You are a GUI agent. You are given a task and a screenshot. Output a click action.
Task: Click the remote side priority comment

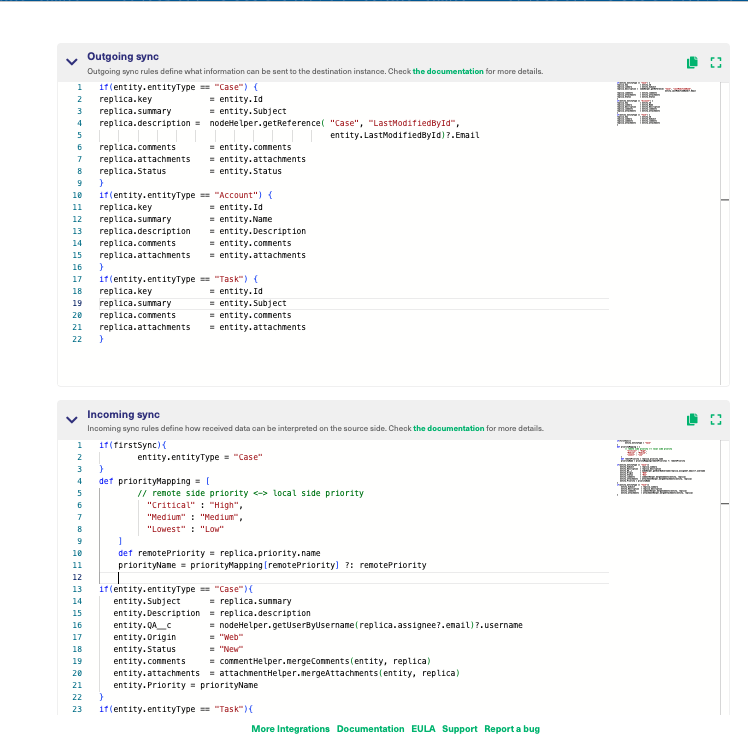coord(250,493)
